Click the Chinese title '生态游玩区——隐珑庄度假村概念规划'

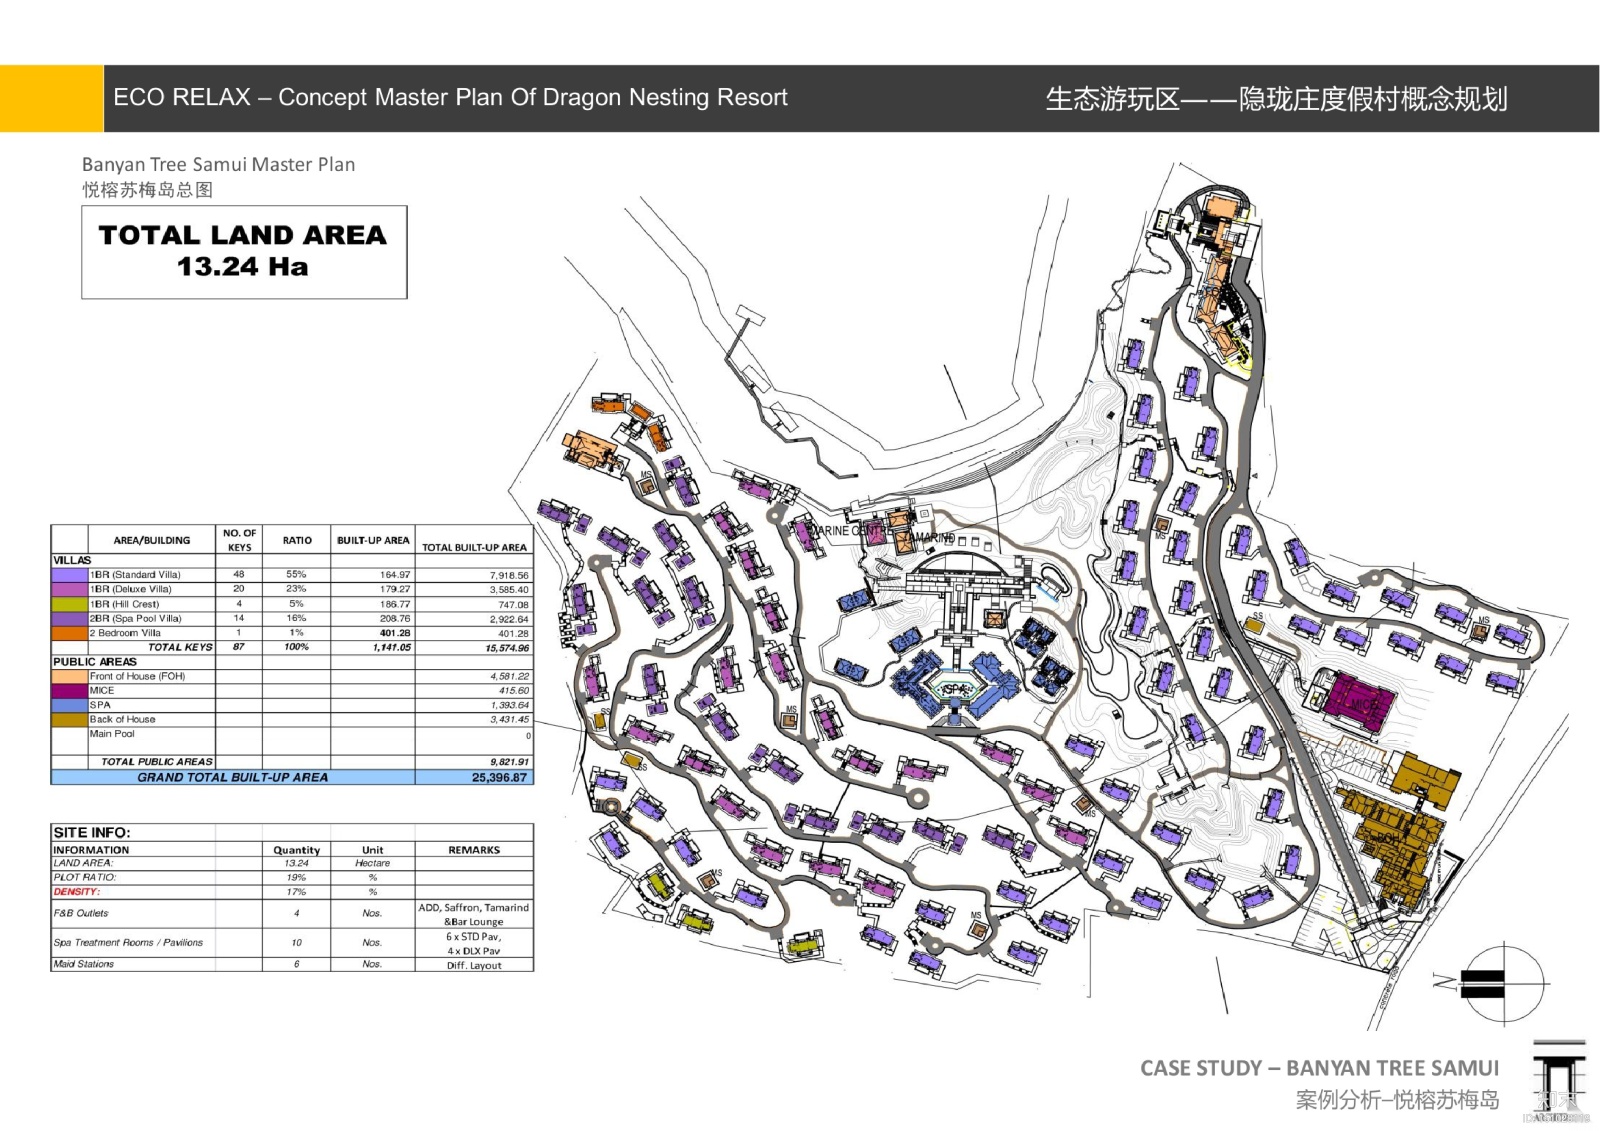coord(1276,98)
